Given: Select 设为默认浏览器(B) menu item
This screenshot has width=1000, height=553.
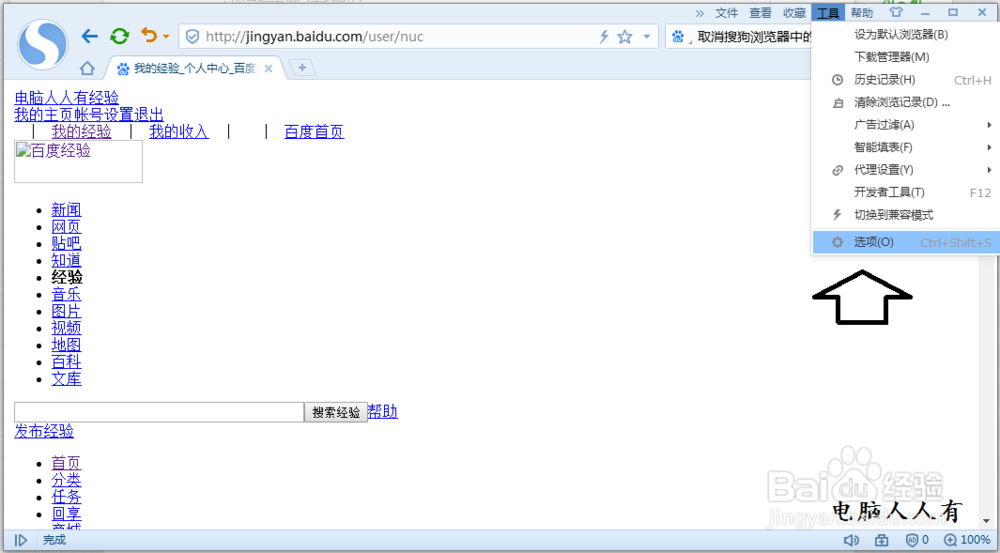Looking at the screenshot, I should click(x=906, y=34).
